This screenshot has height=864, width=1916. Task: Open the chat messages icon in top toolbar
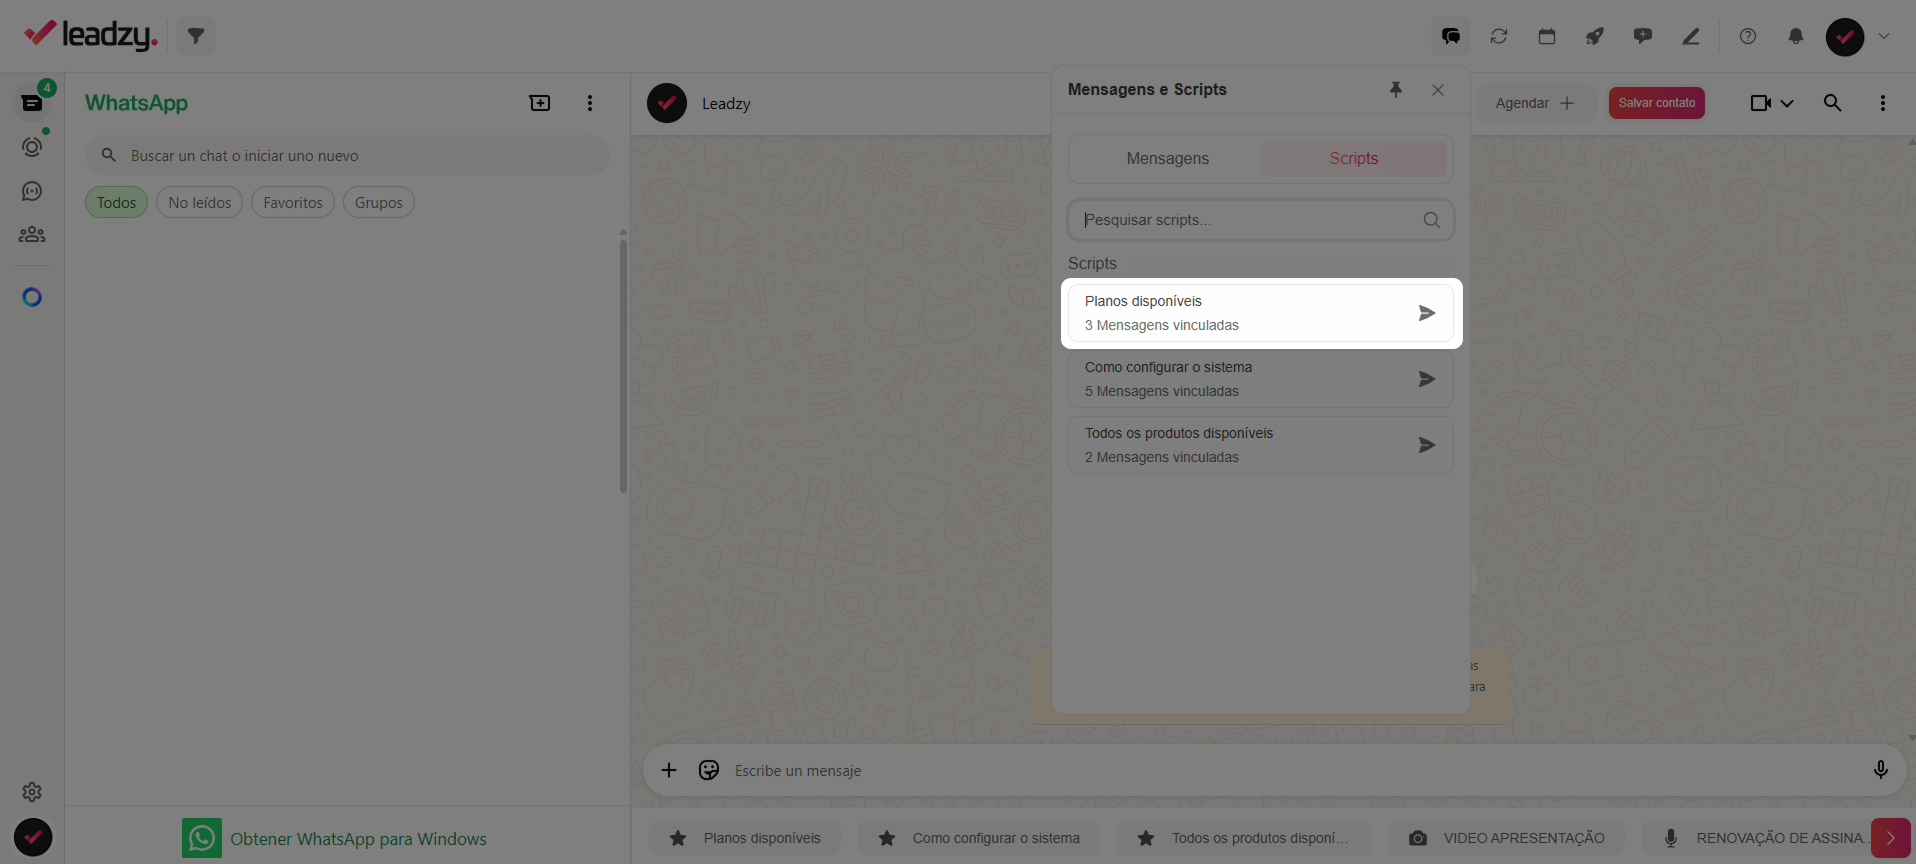pyautogui.click(x=1451, y=36)
